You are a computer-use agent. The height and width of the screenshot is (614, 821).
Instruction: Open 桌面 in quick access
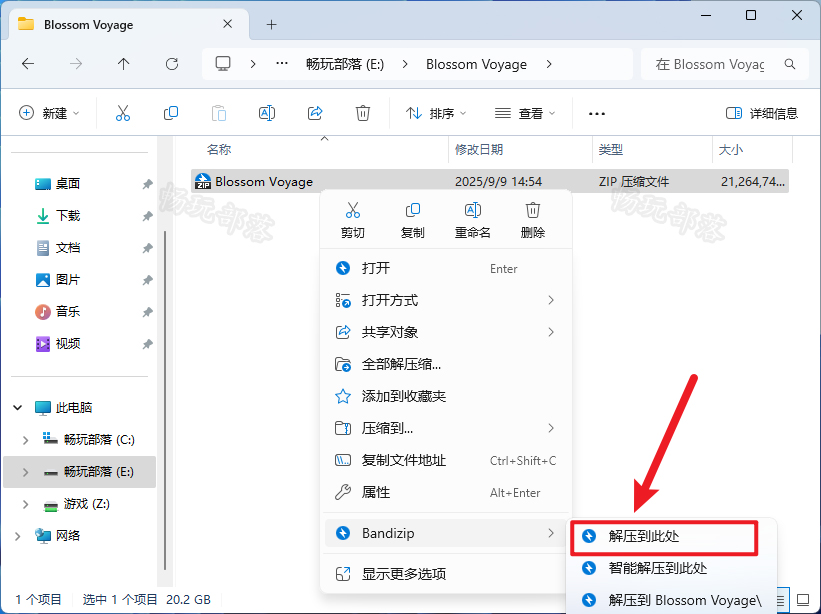68,184
